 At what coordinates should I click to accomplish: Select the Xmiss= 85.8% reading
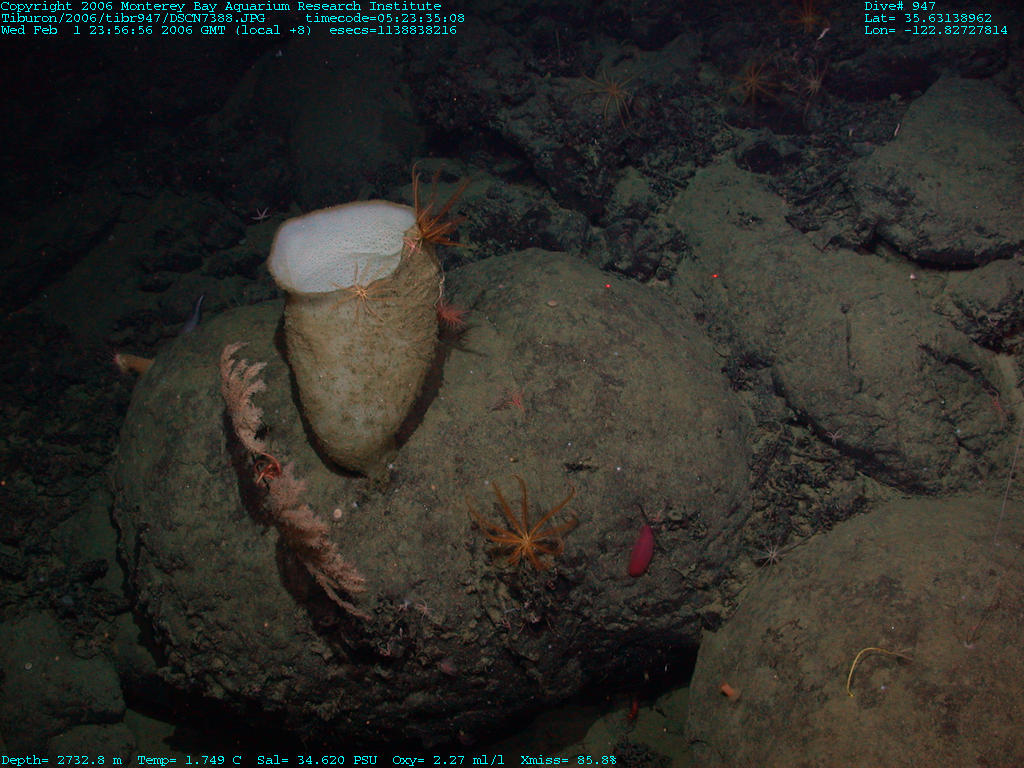point(568,760)
